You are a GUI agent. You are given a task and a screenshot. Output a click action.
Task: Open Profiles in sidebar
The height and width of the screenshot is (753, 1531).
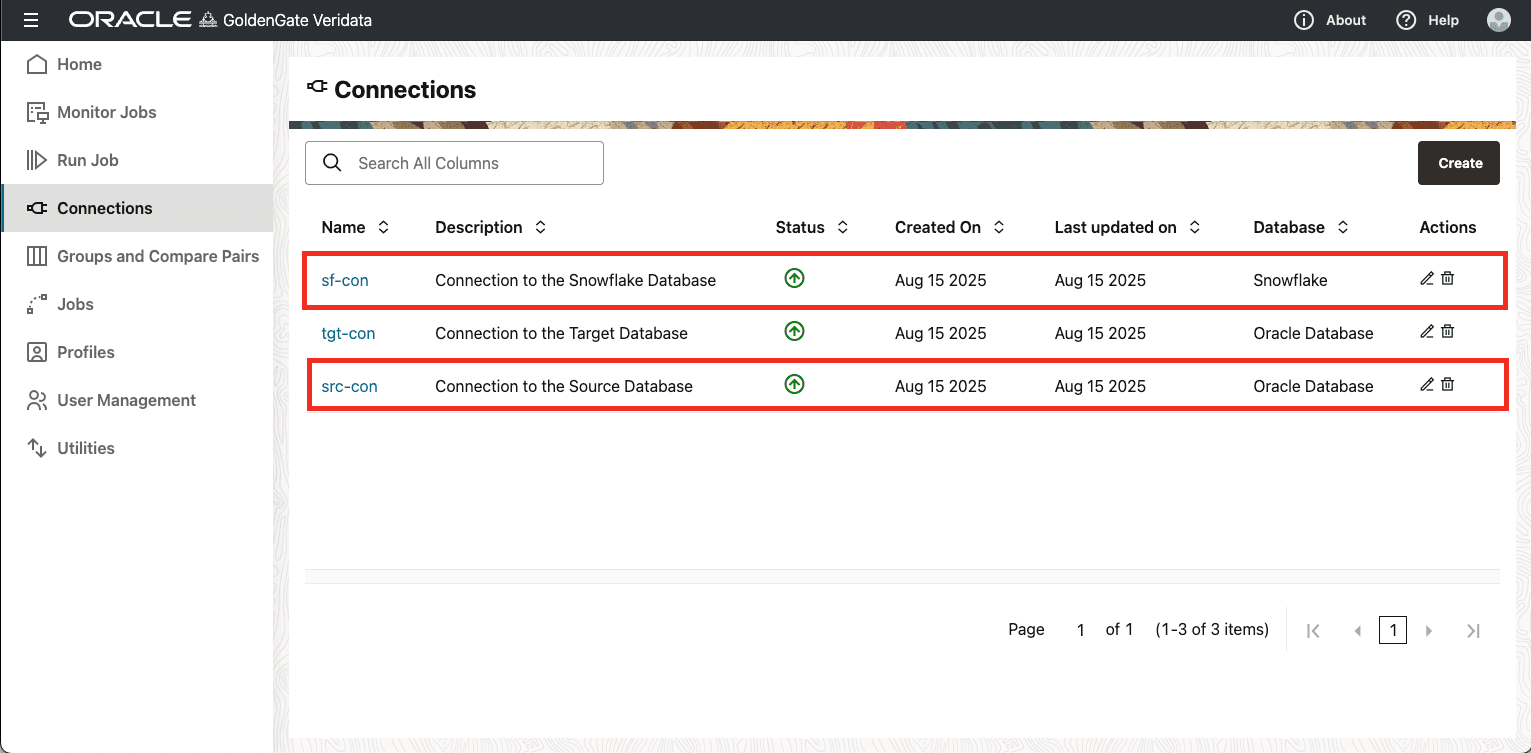coord(137,352)
